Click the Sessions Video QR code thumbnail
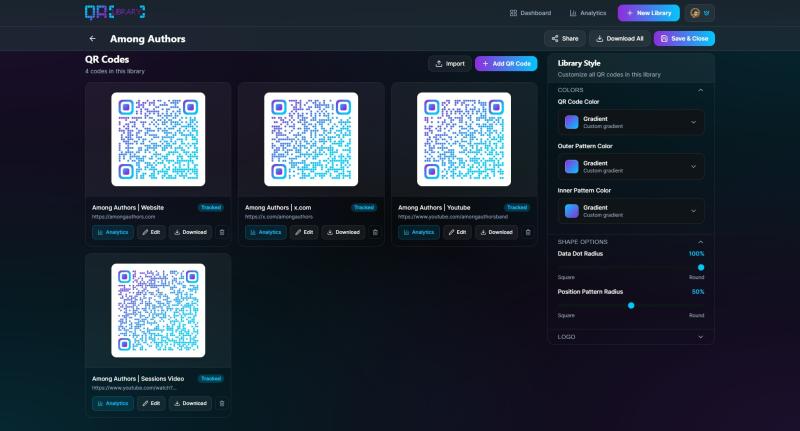Image resolution: width=800 pixels, height=431 pixels. point(158,310)
